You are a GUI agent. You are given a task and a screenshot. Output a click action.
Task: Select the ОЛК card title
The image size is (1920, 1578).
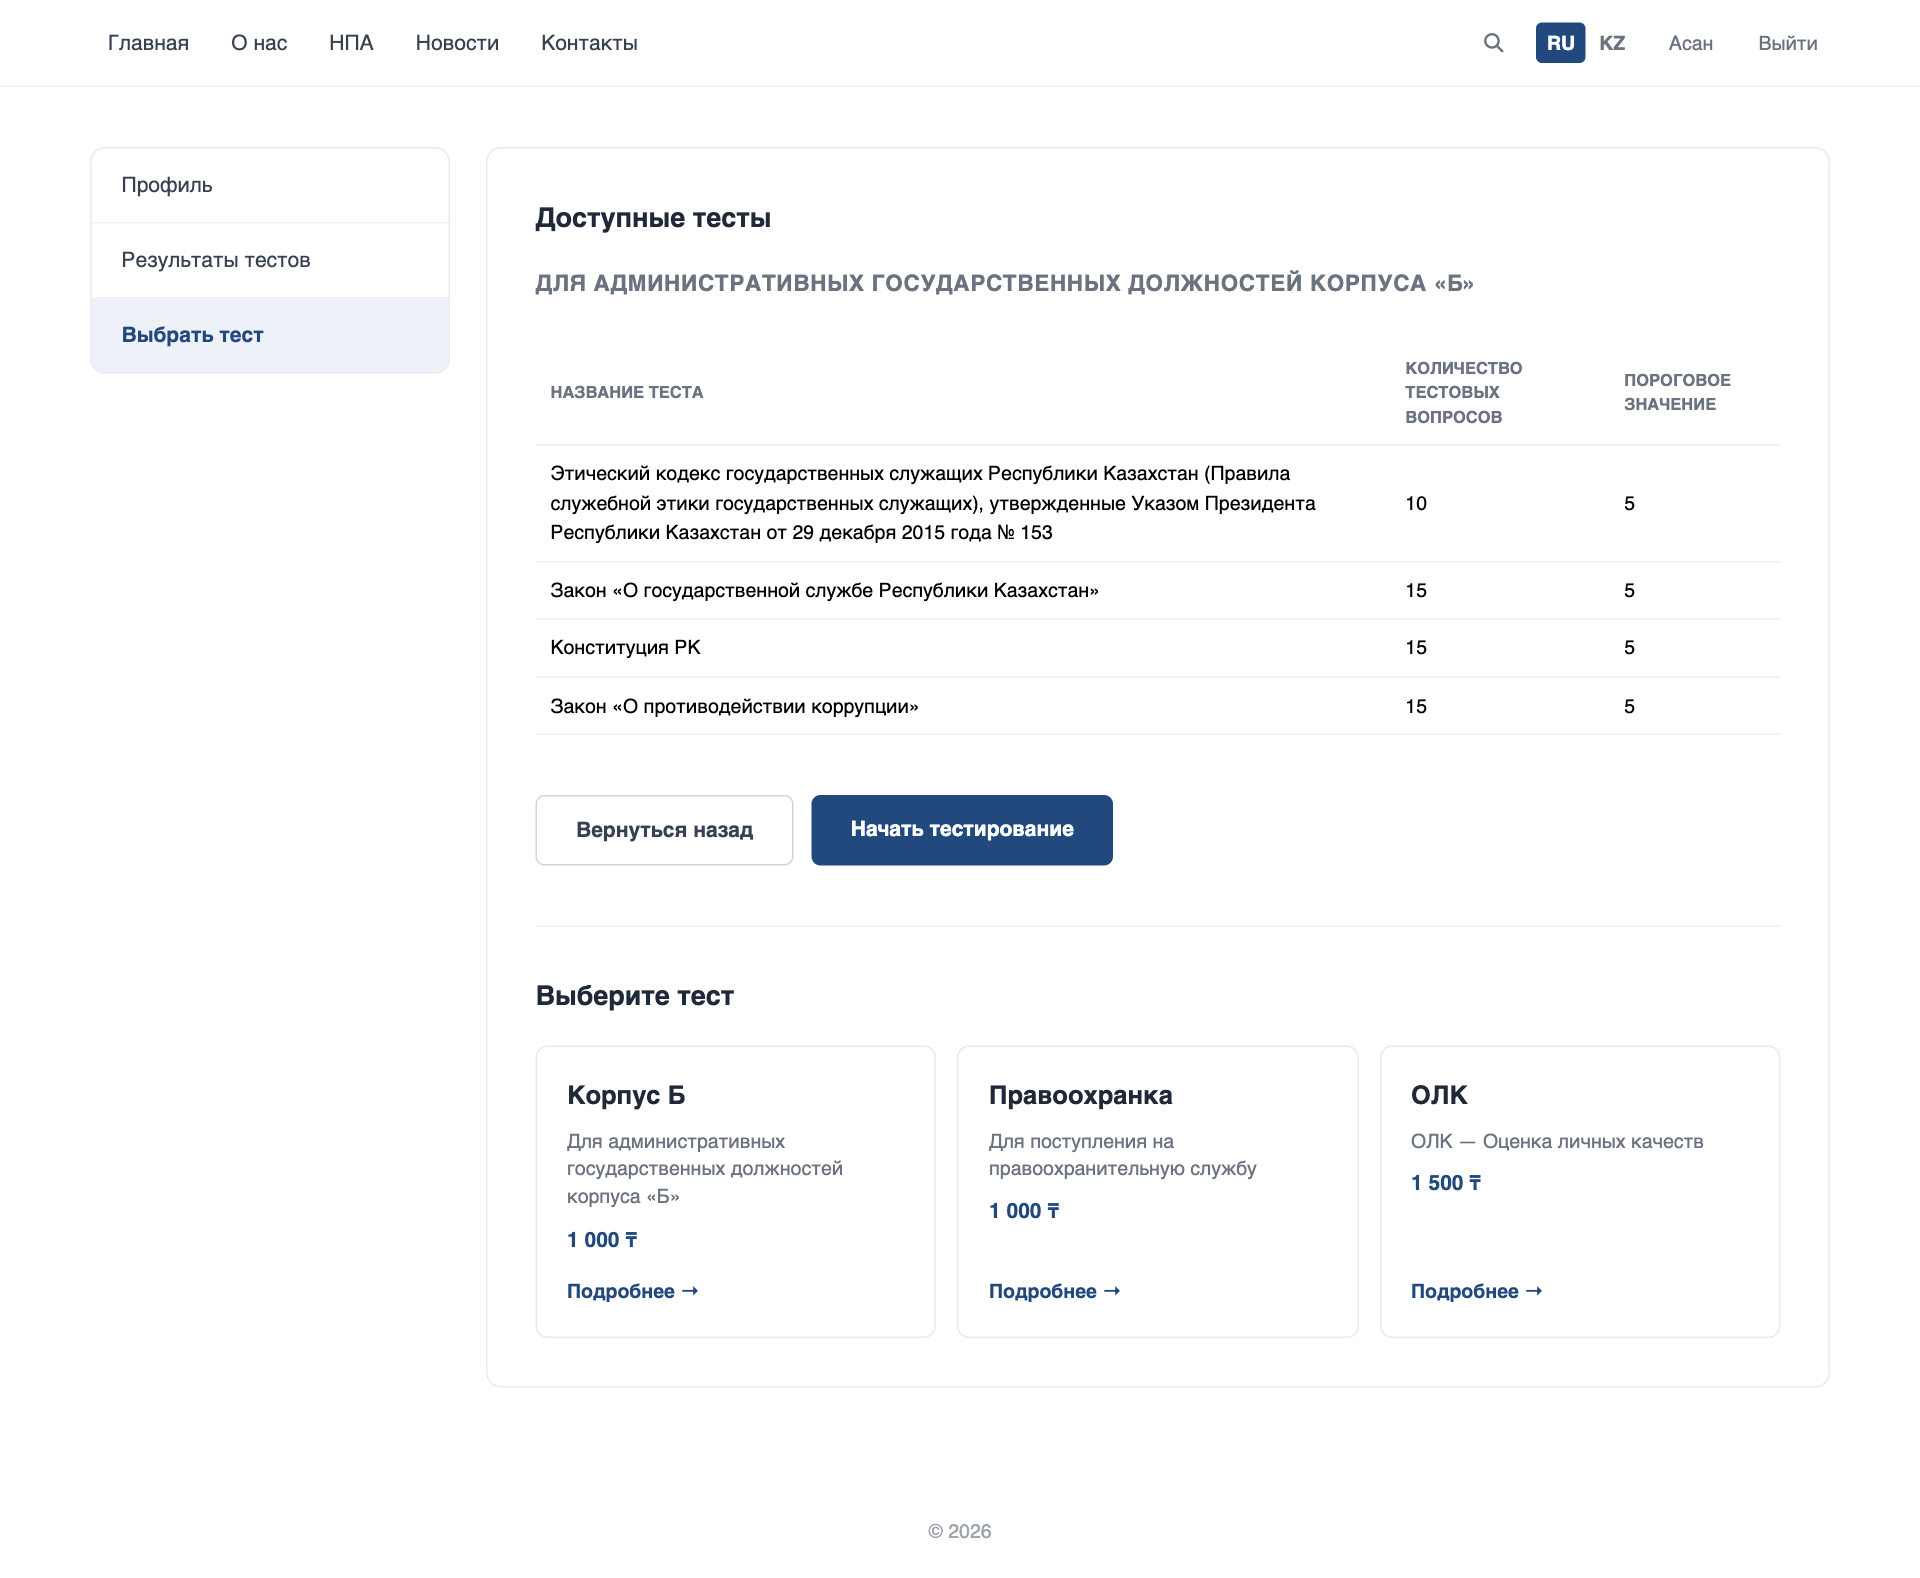point(1439,1095)
